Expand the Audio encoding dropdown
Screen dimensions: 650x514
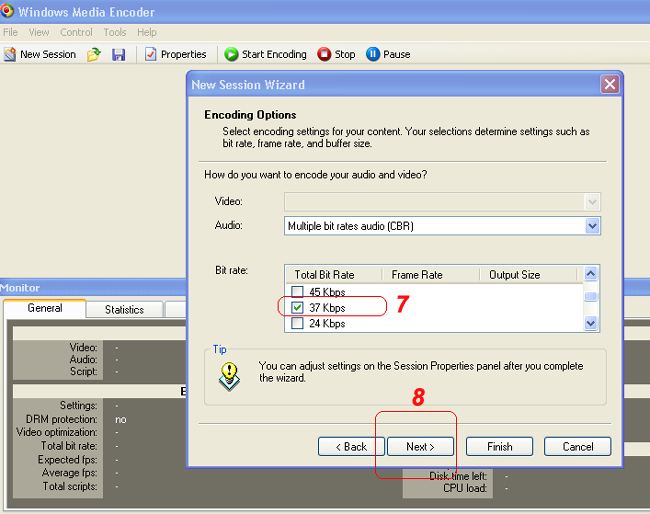(x=593, y=226)
